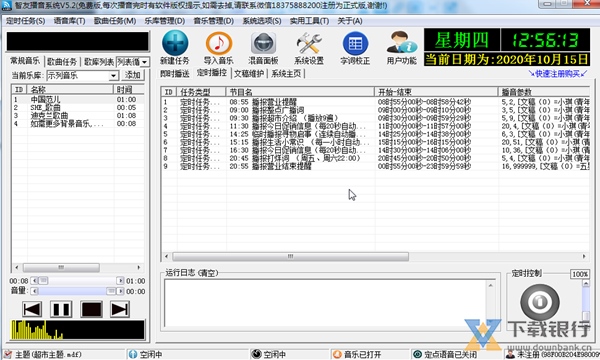
Task: Click the 节目名 column header
Action: tap(300, 92)
